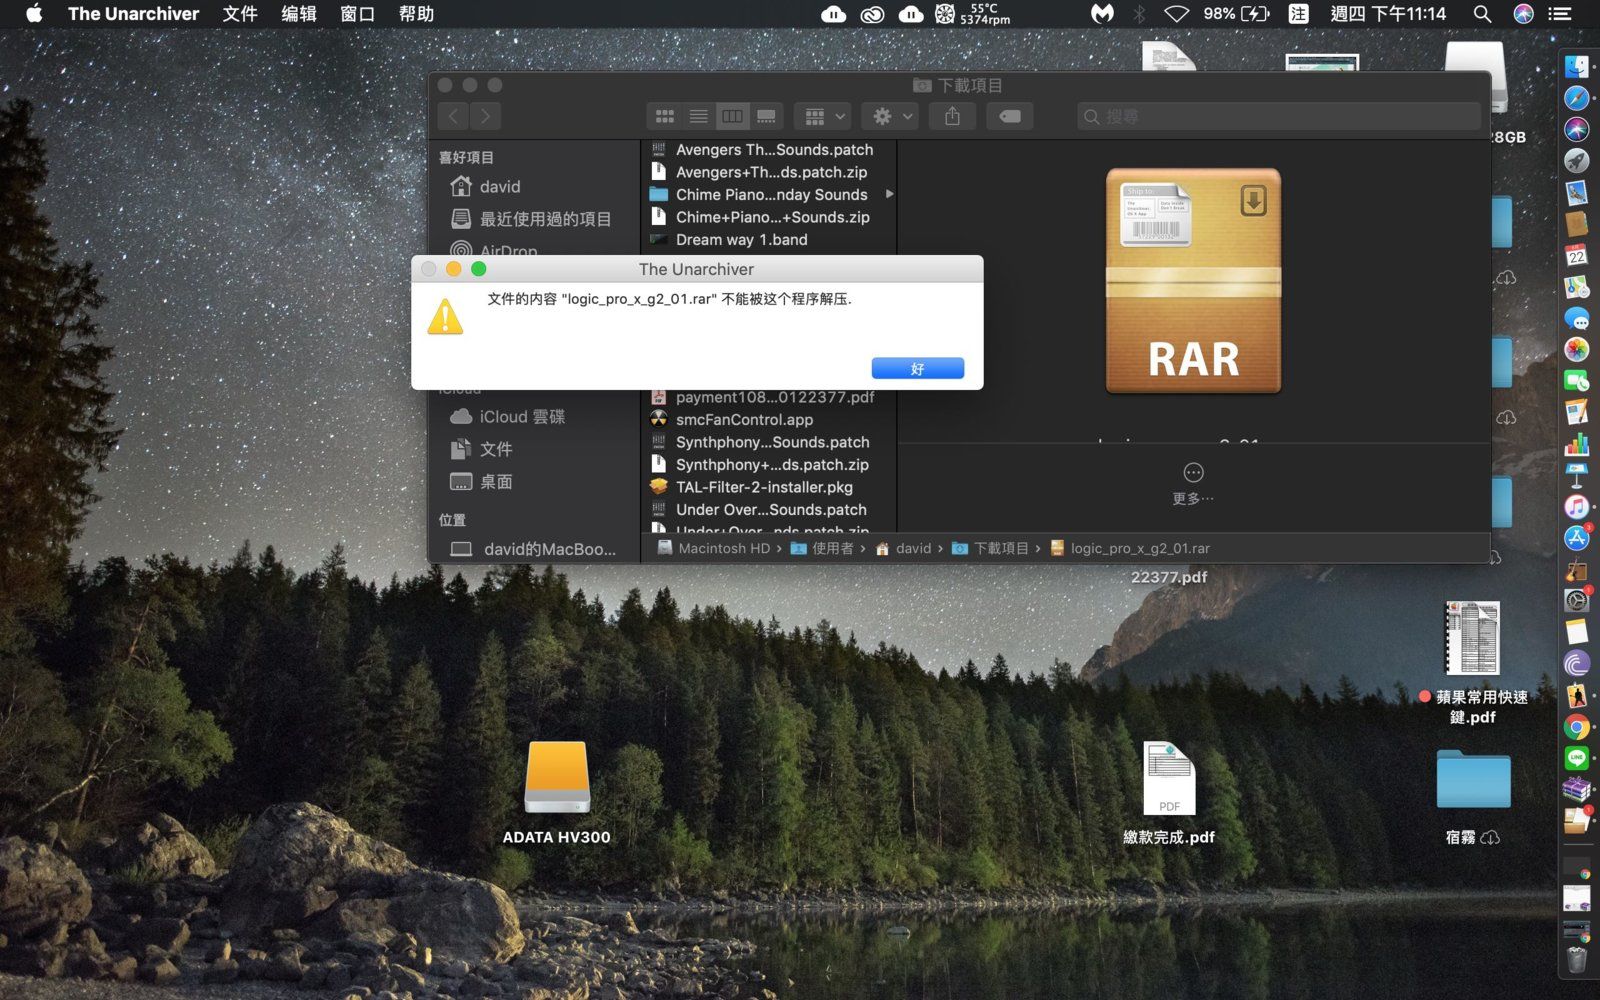This screenshot has height=1000, width=1600.
Task: Open the Trash in the Dock
Action: coord(1577,960)
